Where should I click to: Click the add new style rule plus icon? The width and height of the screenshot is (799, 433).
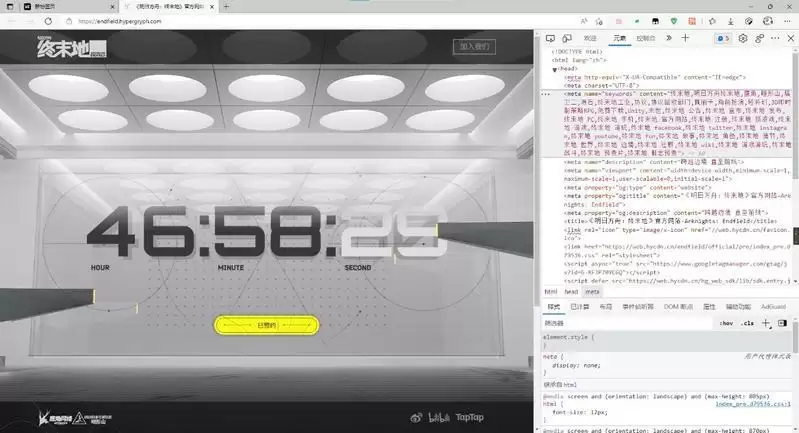[x=766, y=323]
